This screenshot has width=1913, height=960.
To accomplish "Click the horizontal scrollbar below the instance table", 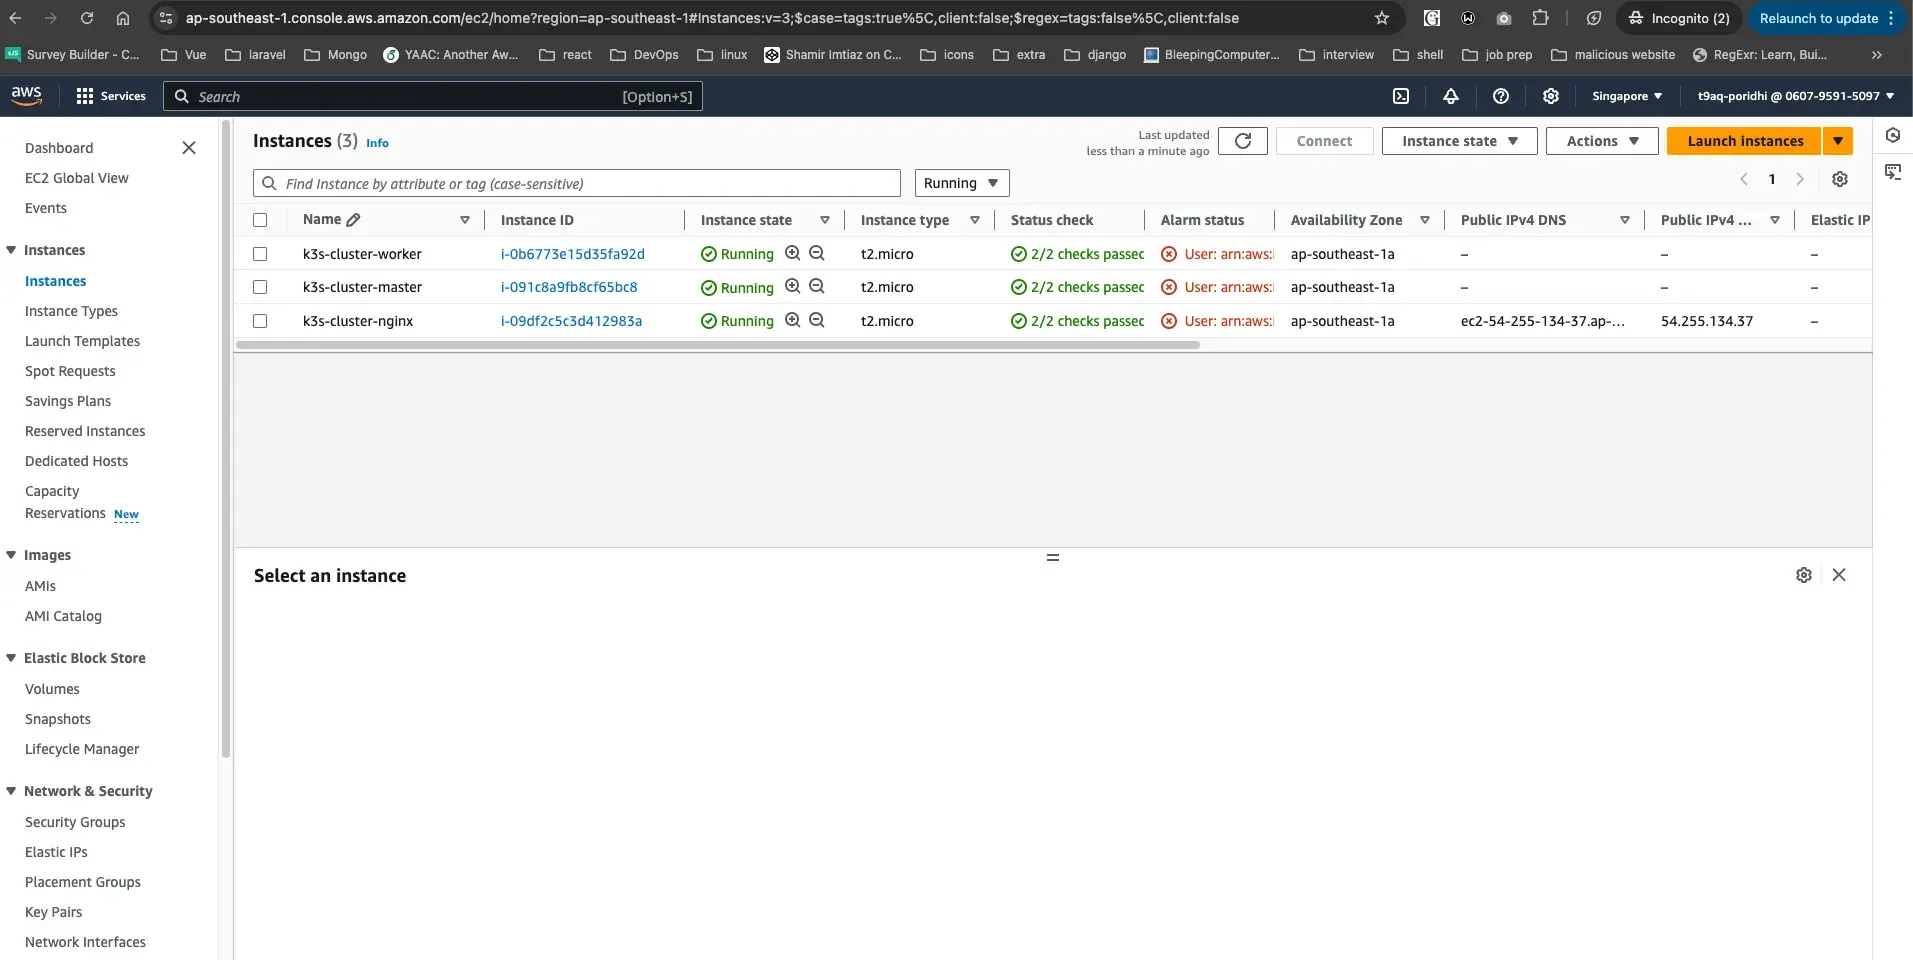I will click(717, 345).
